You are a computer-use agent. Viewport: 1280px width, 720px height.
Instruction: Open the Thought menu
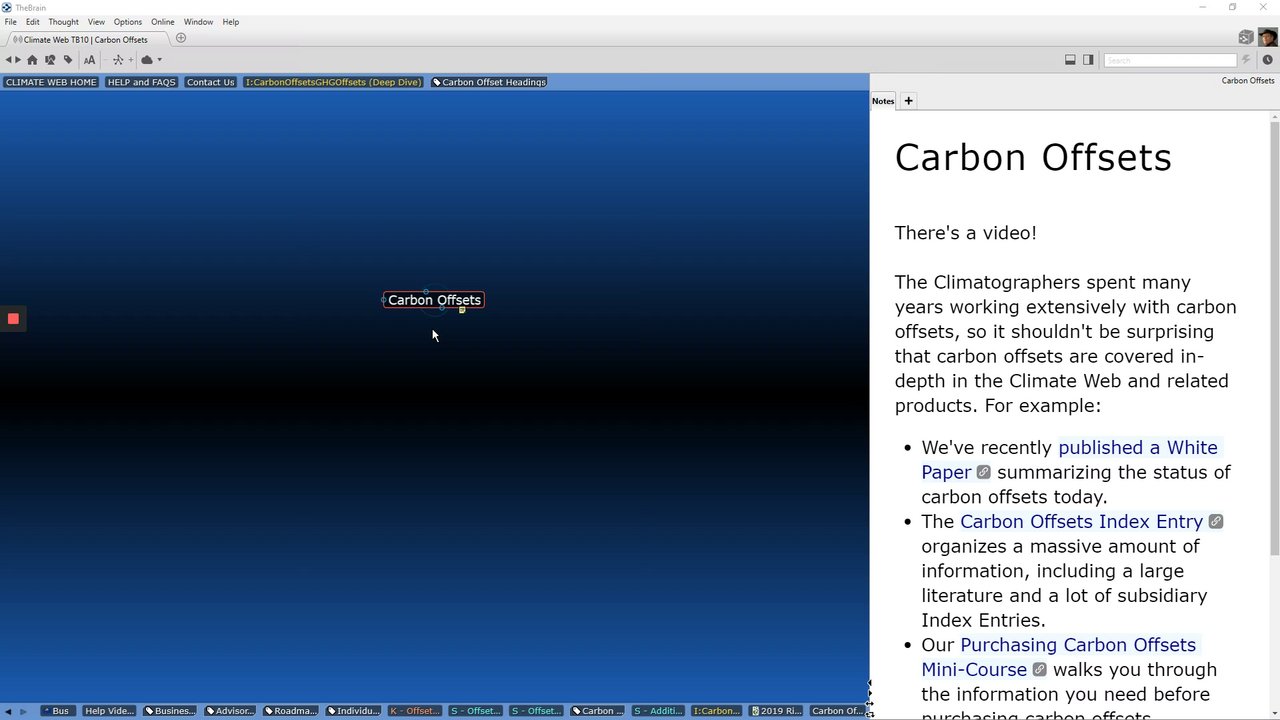click(x=63, y=22)
